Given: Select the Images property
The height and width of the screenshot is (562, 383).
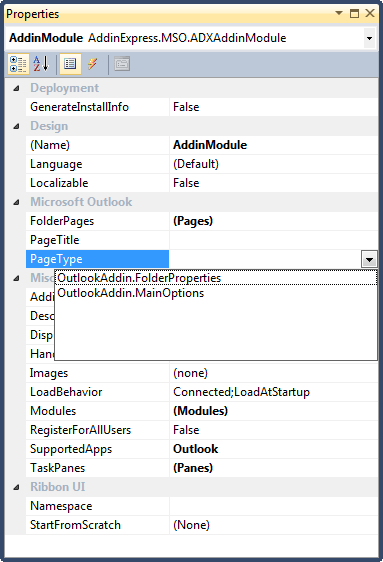Looking at the screenshot, I should point(97,373).
